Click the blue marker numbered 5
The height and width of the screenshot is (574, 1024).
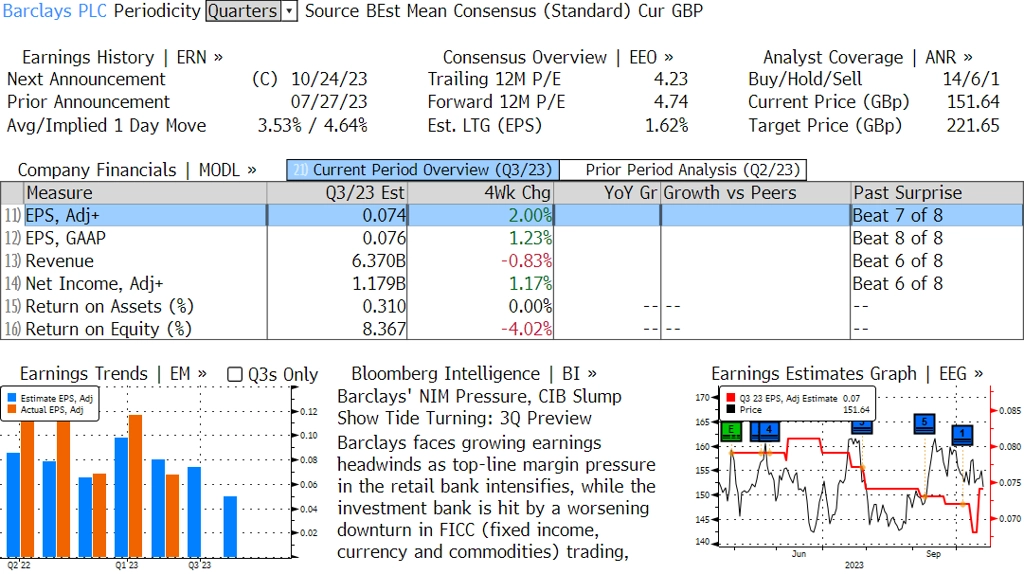[924, 423]
